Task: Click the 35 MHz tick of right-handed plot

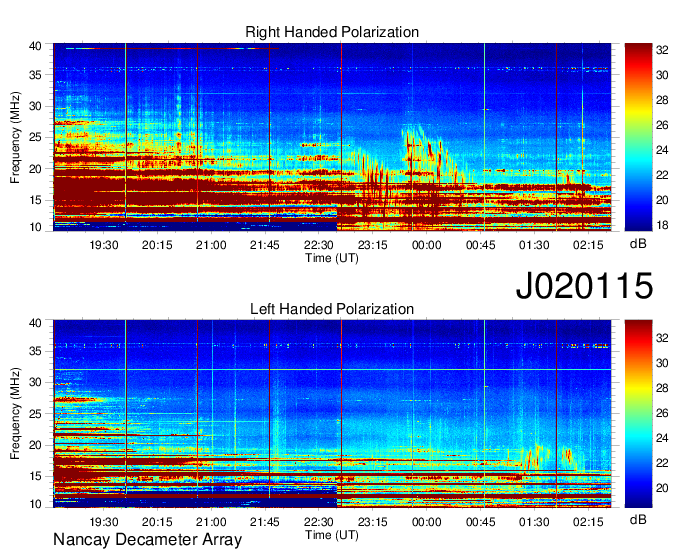Action: coord(35,75)
